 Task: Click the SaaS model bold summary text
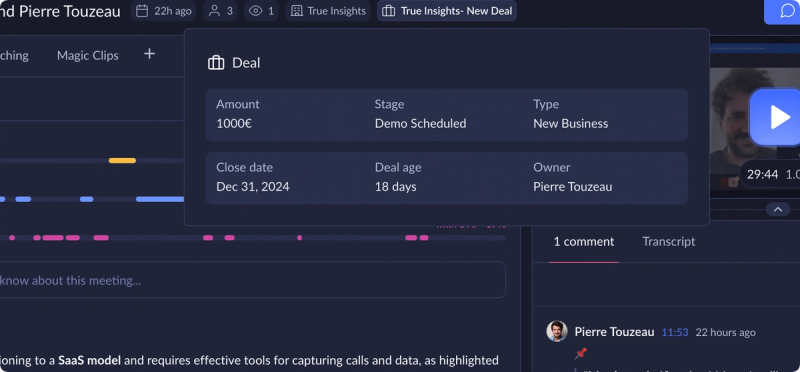[x=89, y=360]
